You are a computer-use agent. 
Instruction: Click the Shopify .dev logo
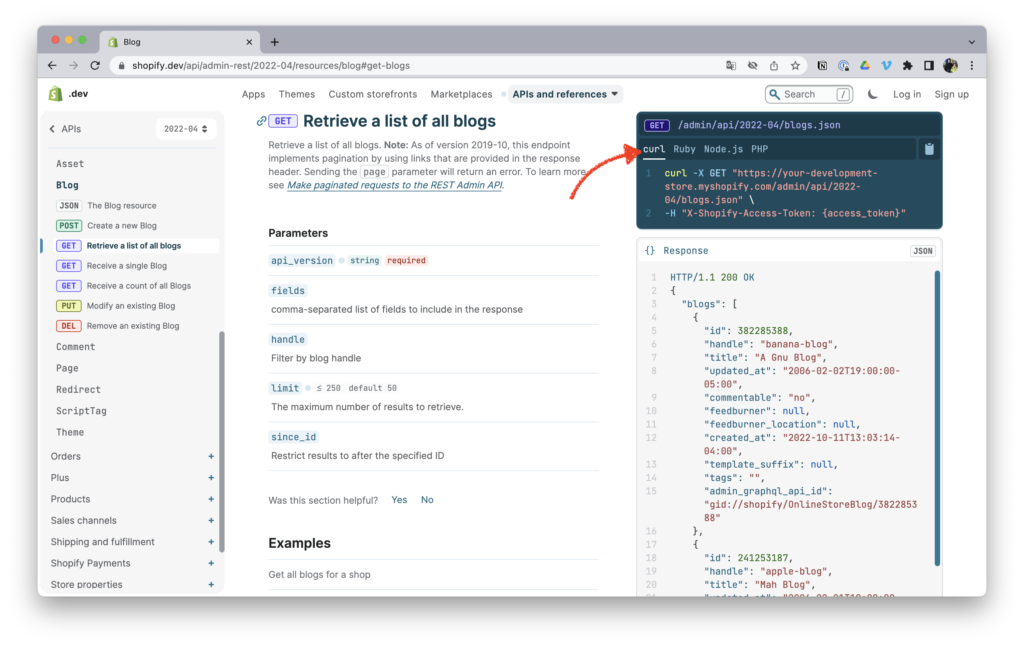(x=69, y=94)
